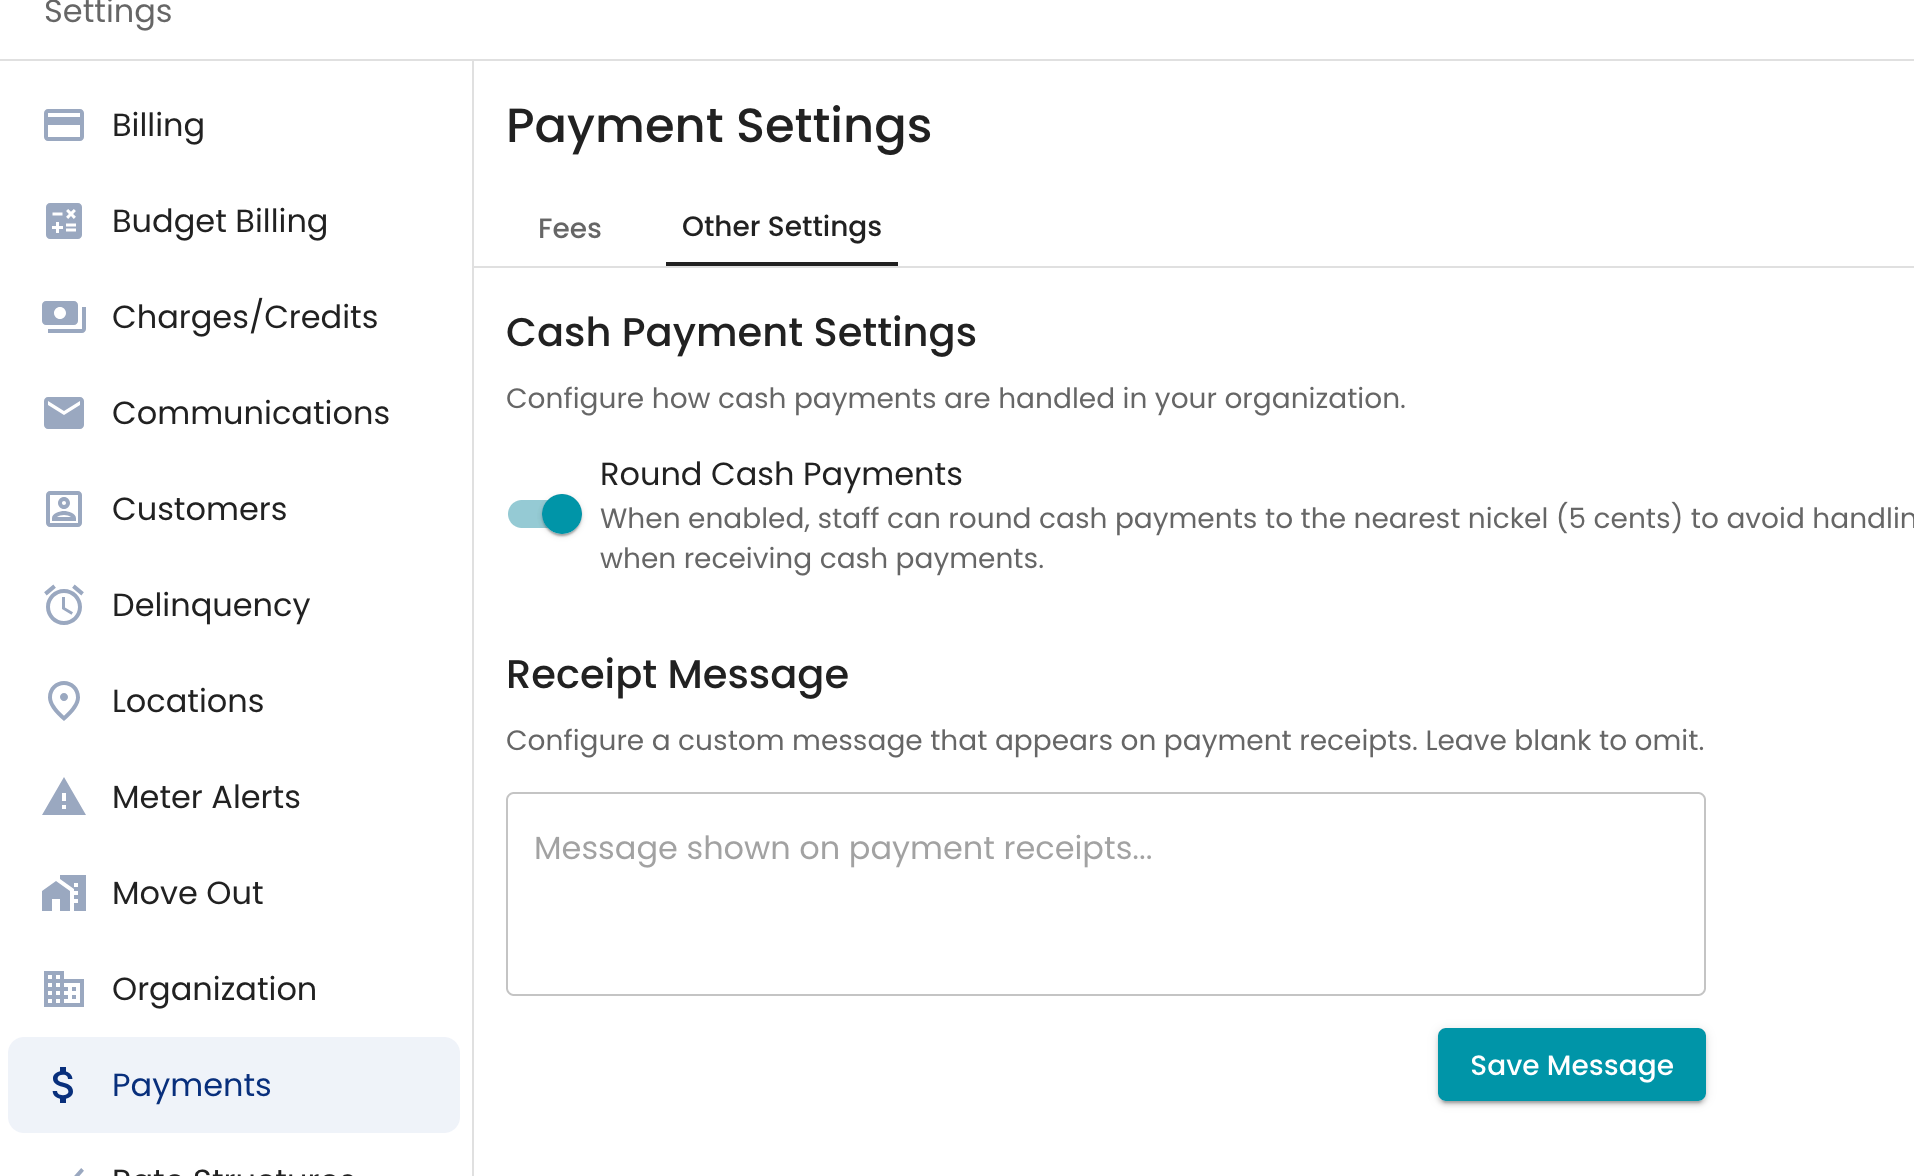Click the Organization building icon
The height and width of the screenshot is (1176, 1914).
pyautogui.click(x=64, y=989)
